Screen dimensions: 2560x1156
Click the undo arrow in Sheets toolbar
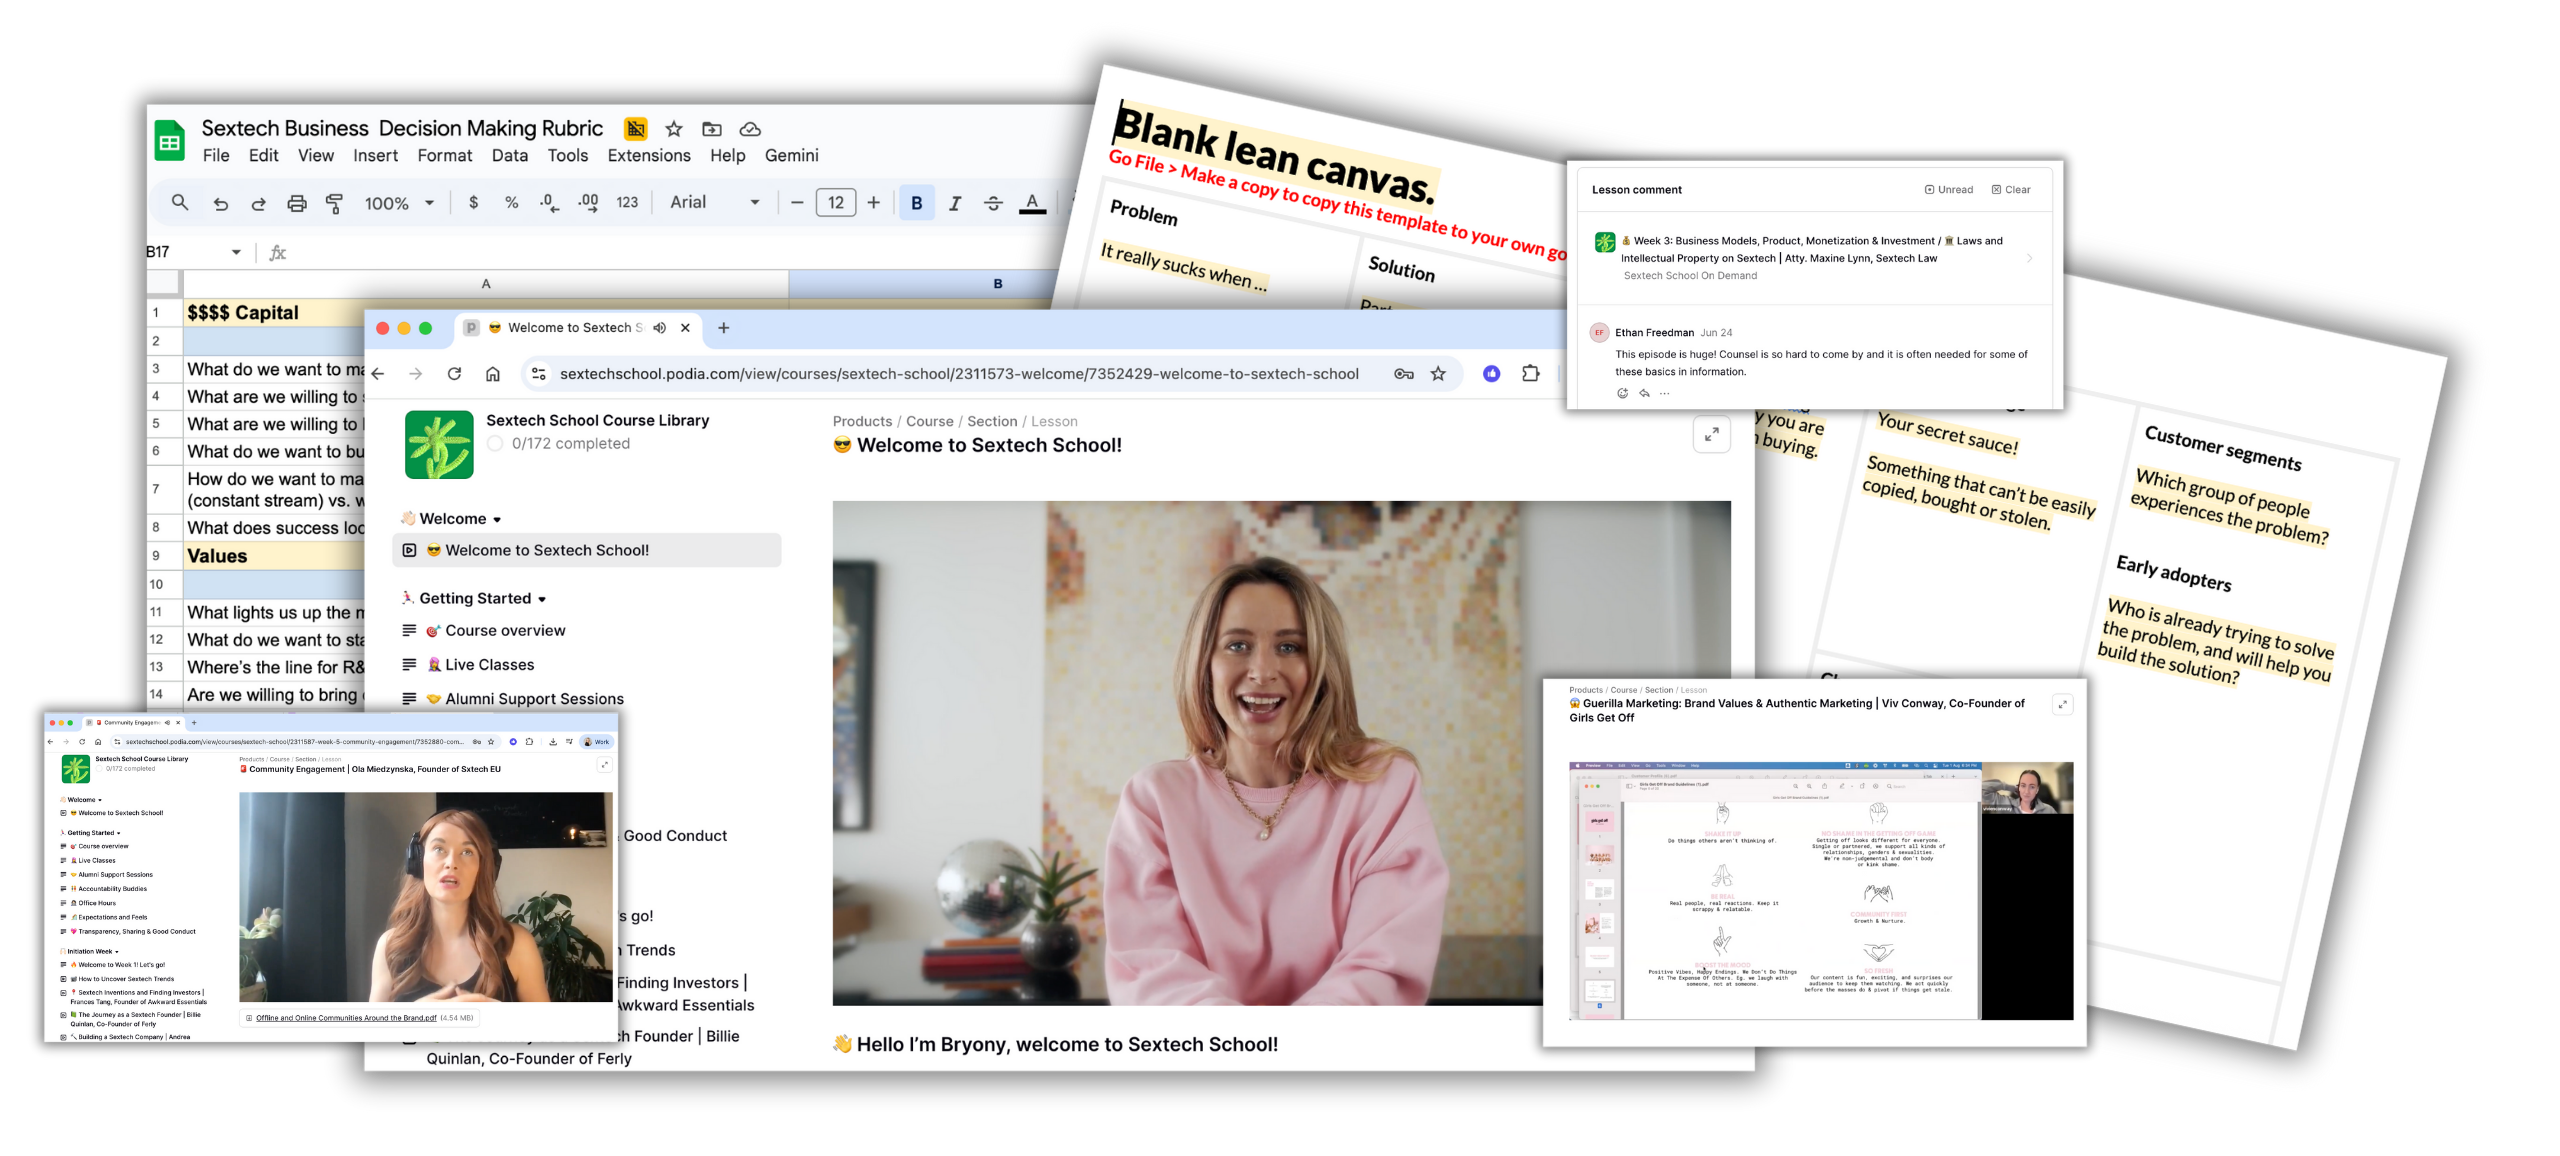coord(220,203)
